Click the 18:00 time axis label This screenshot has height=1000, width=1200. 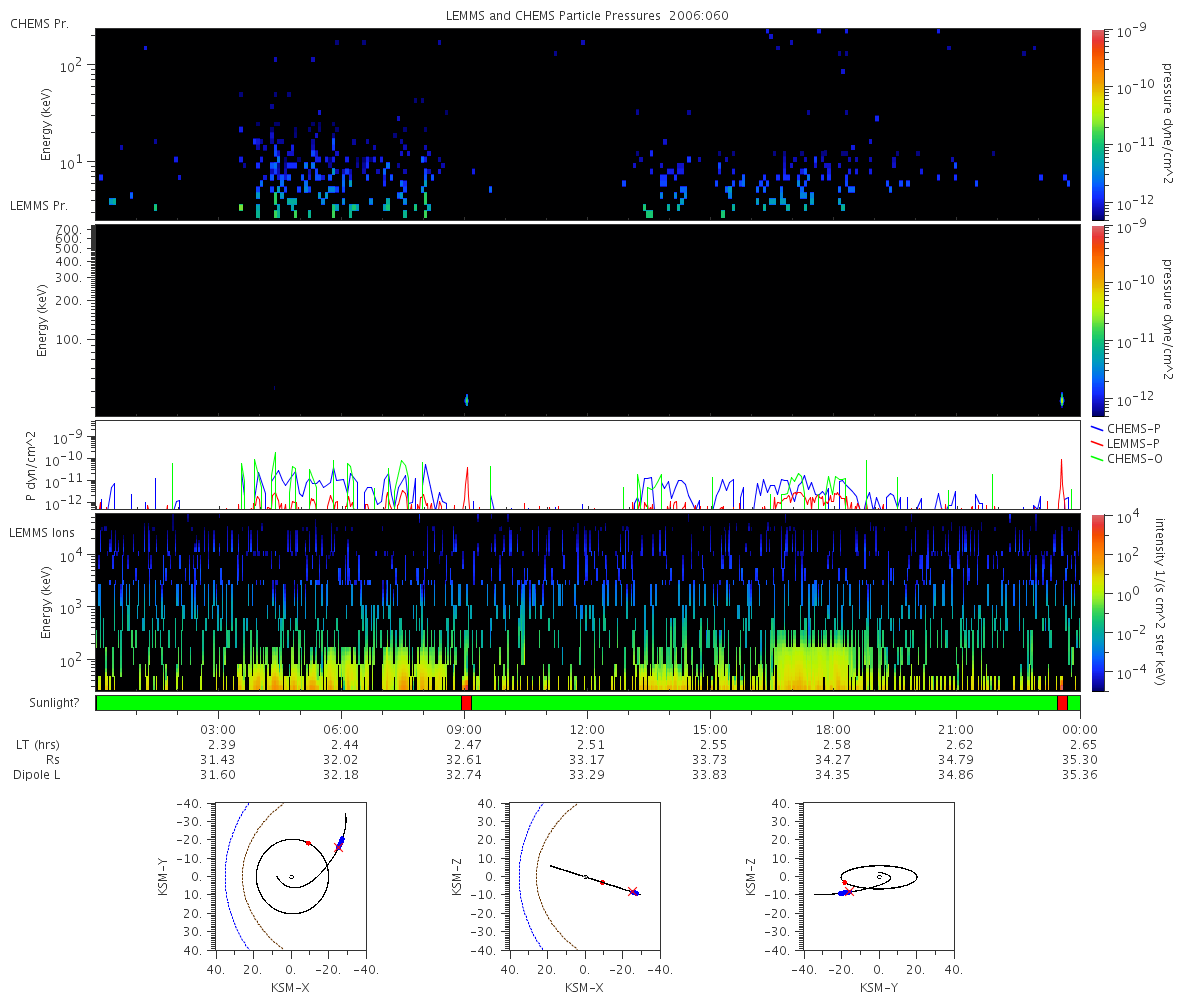coord(833,729)
